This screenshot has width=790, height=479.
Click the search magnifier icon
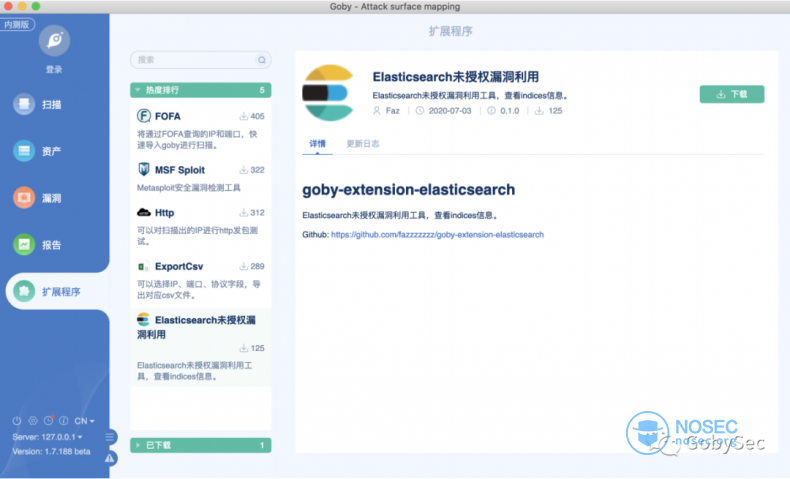[261, 60]
